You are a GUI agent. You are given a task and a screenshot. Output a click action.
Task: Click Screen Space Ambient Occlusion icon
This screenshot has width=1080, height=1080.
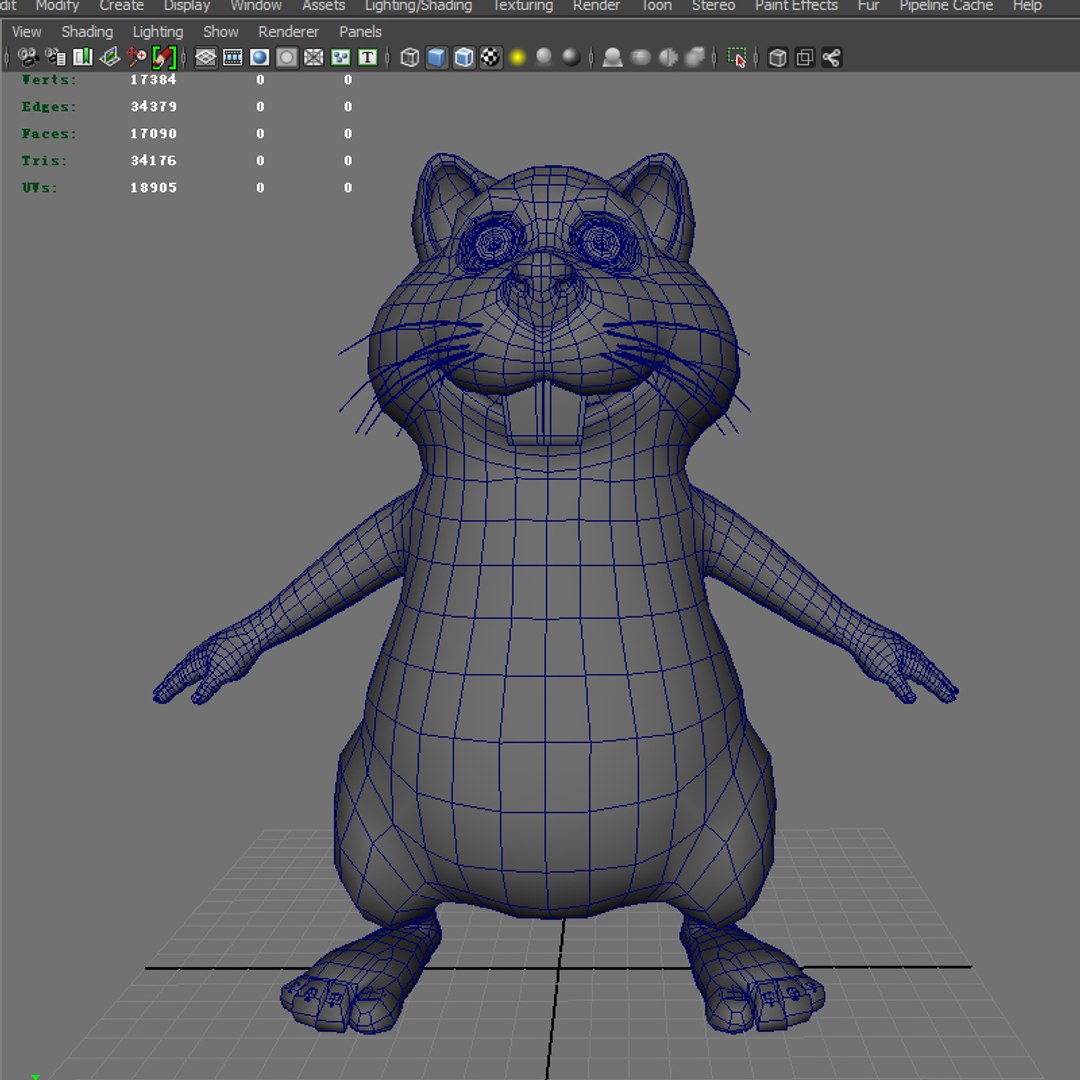612,57
